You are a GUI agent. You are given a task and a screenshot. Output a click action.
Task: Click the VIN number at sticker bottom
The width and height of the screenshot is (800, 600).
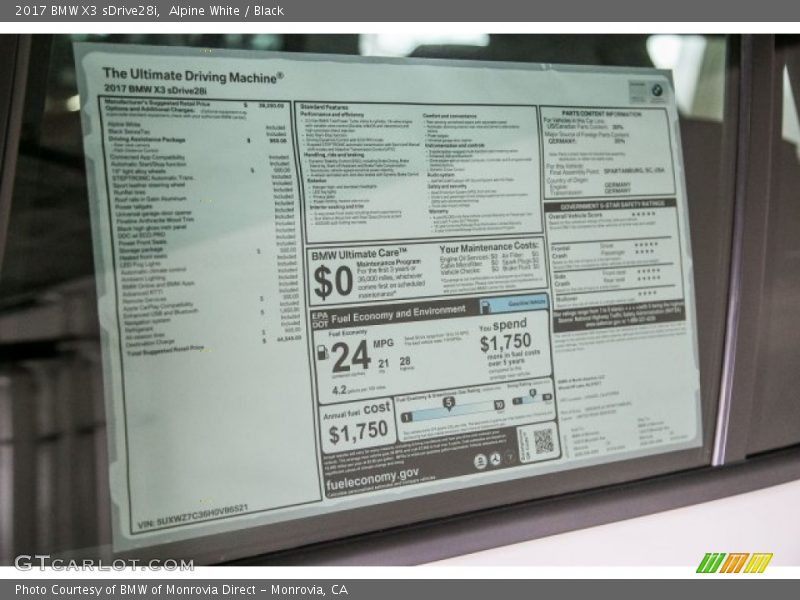click(x=192, y=515)
